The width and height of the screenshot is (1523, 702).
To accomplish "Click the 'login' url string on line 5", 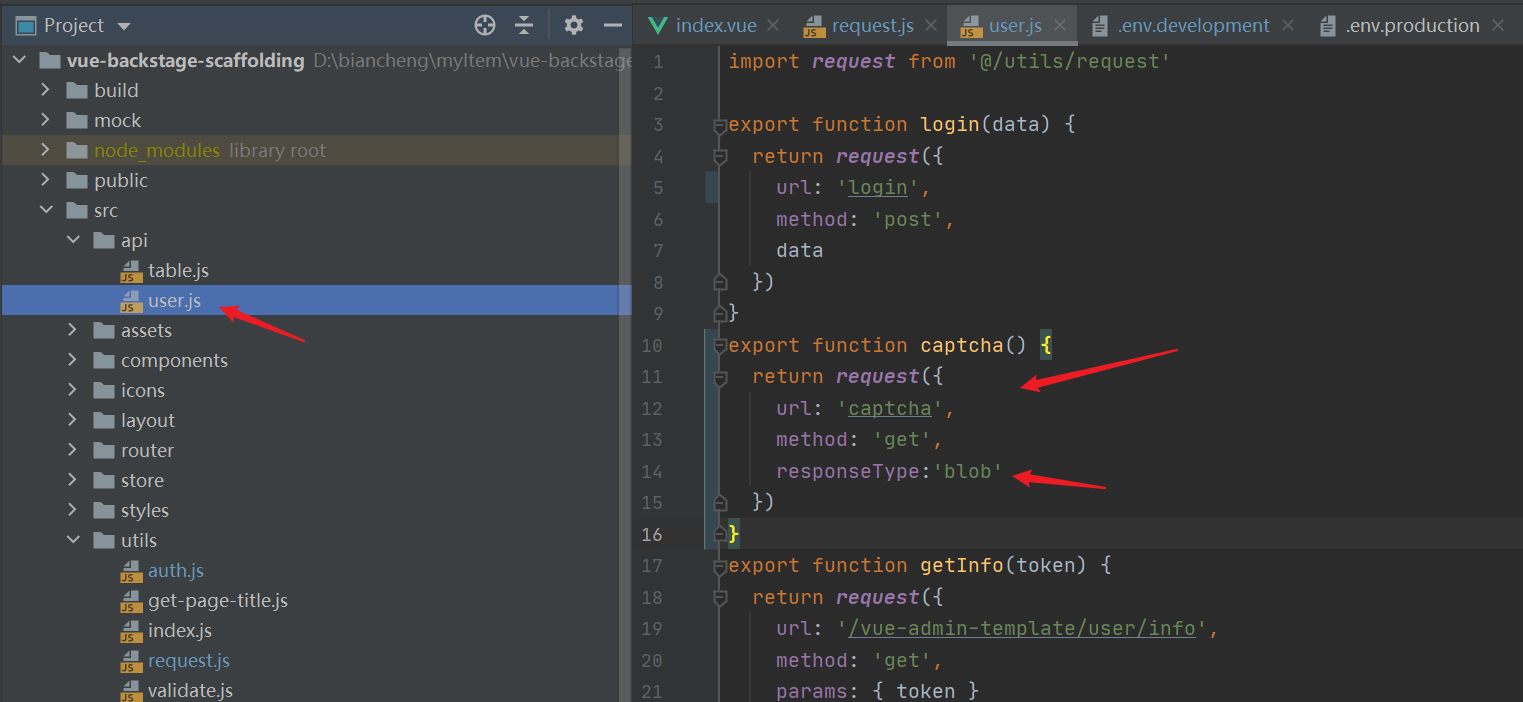I will 878,187.
